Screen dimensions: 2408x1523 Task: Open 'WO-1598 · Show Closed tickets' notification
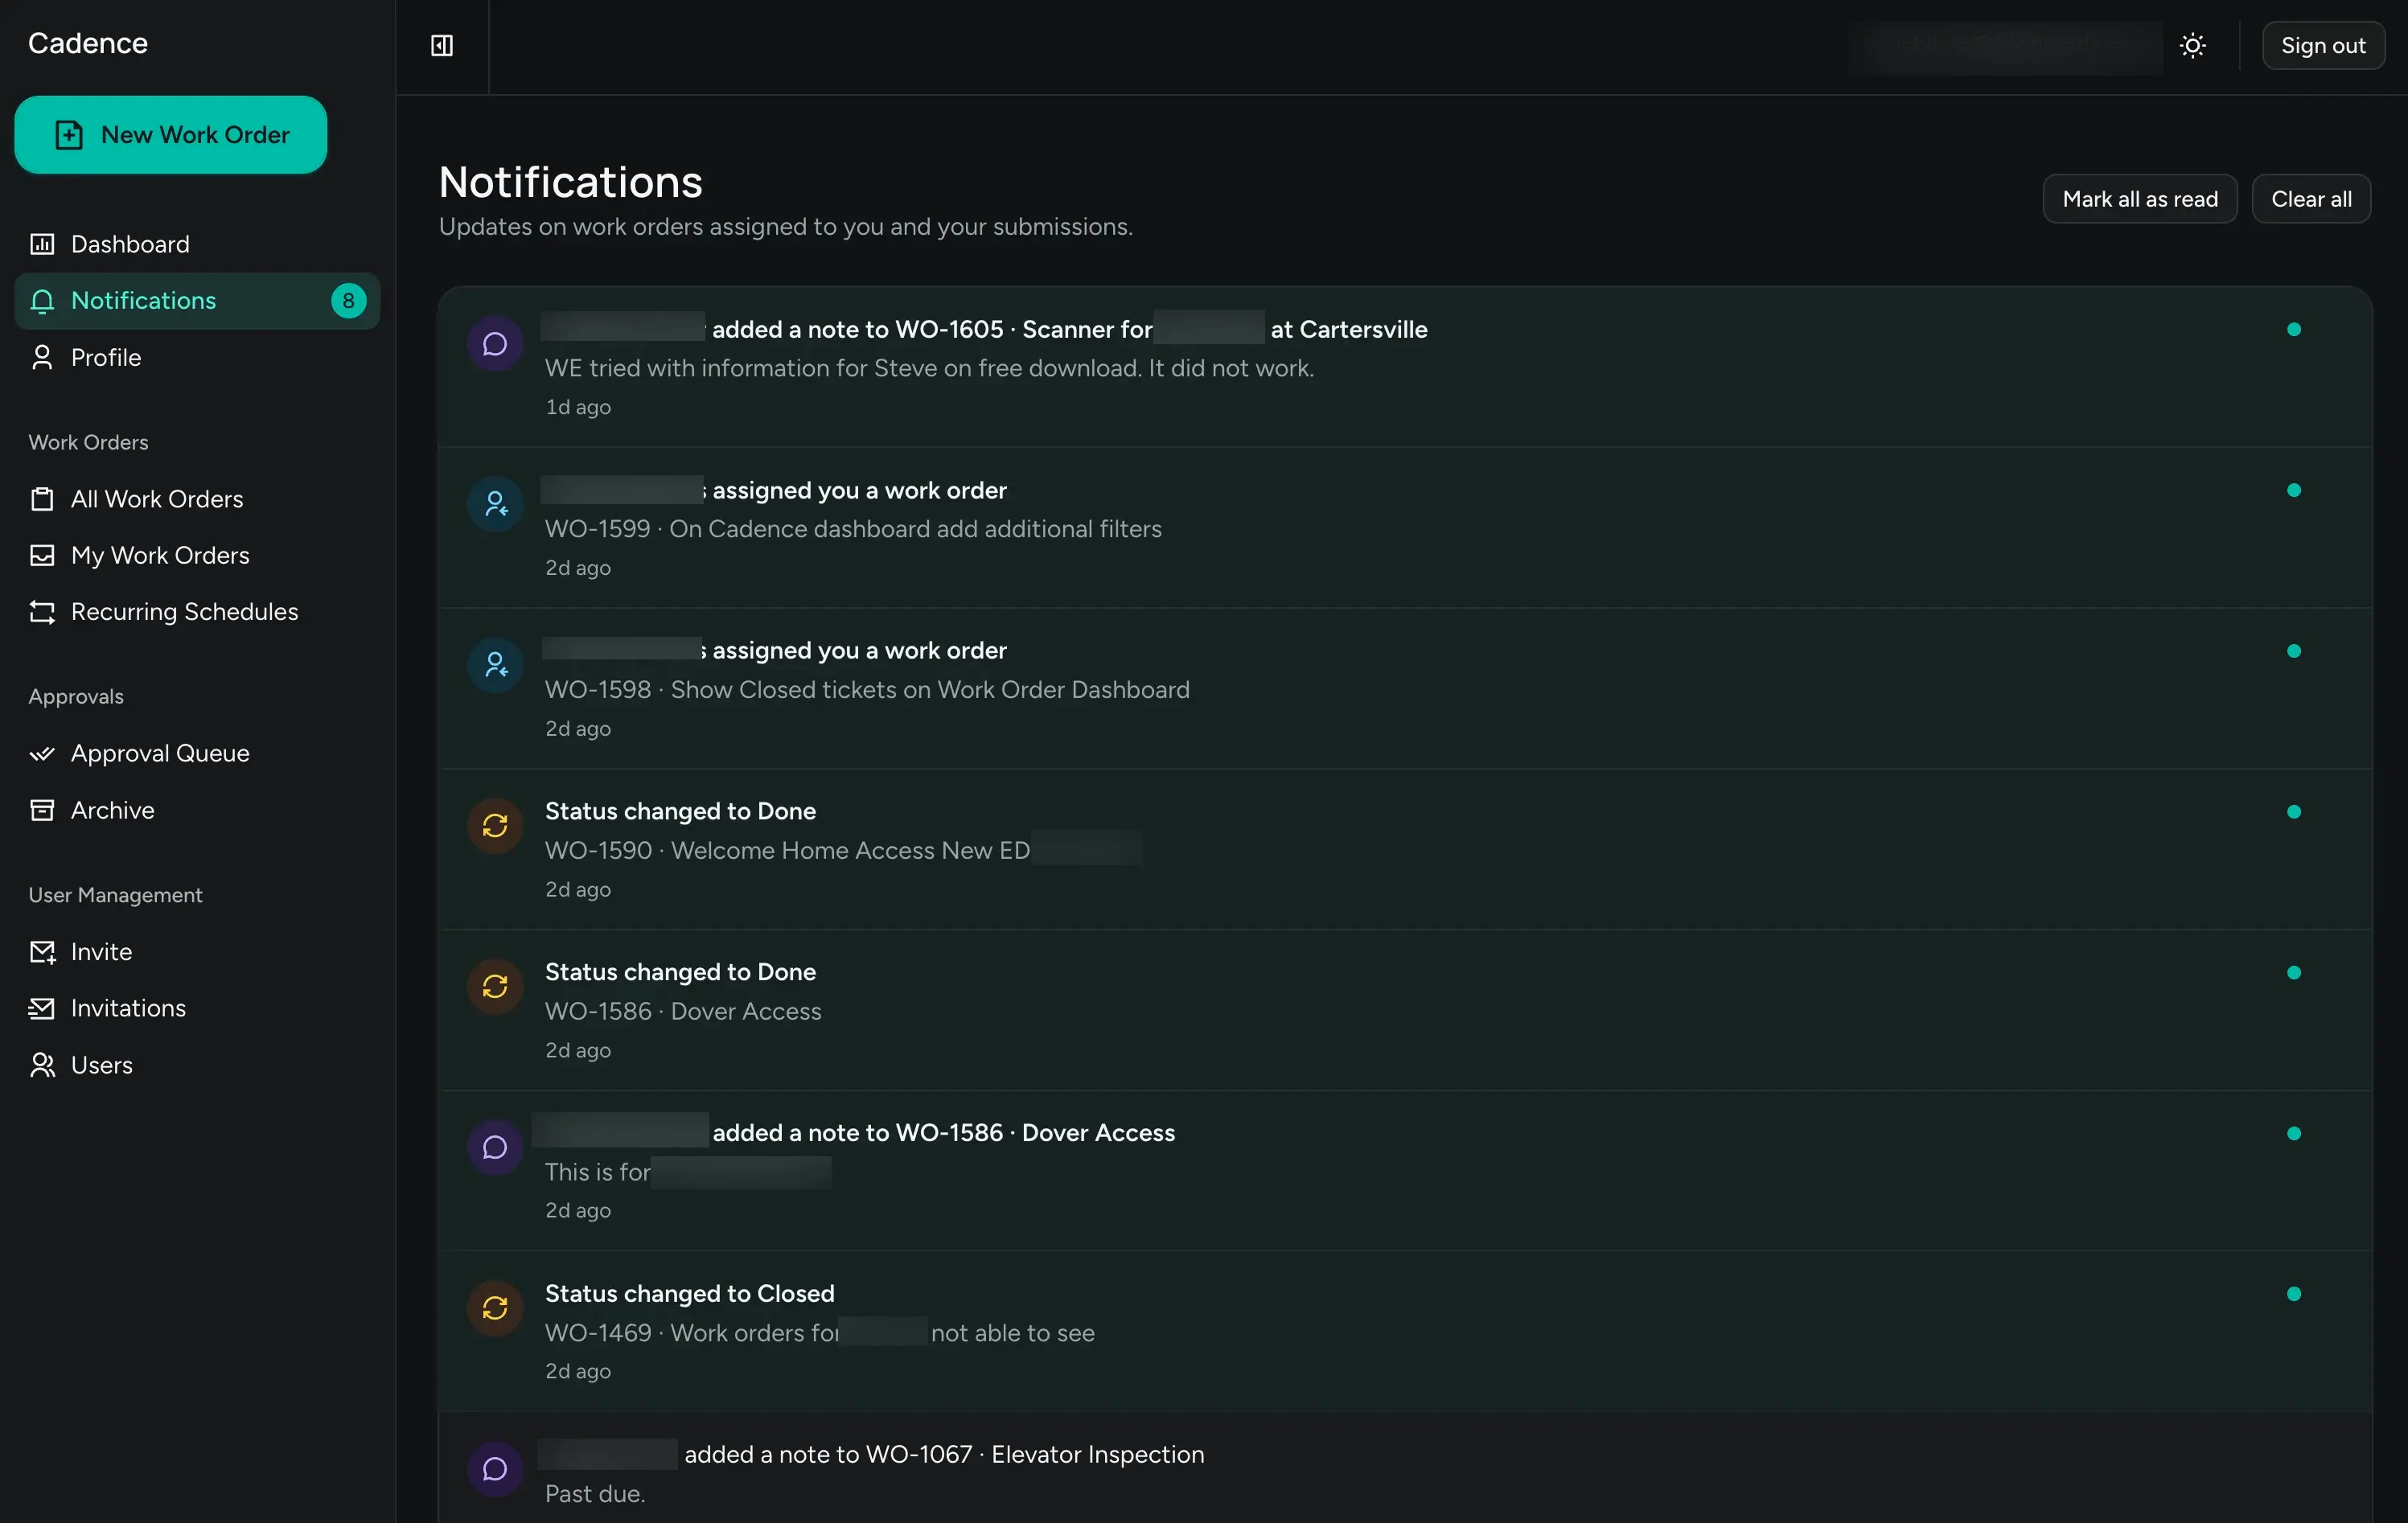pos(1404,689)
